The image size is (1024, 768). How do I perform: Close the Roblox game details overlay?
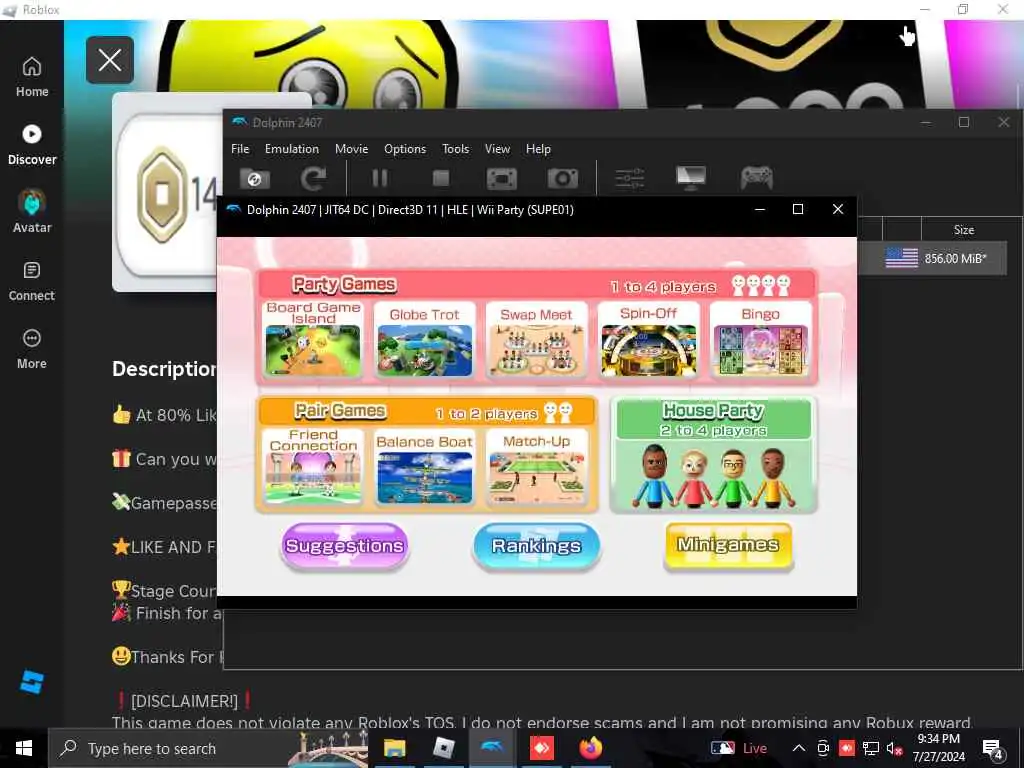[110, 60]
